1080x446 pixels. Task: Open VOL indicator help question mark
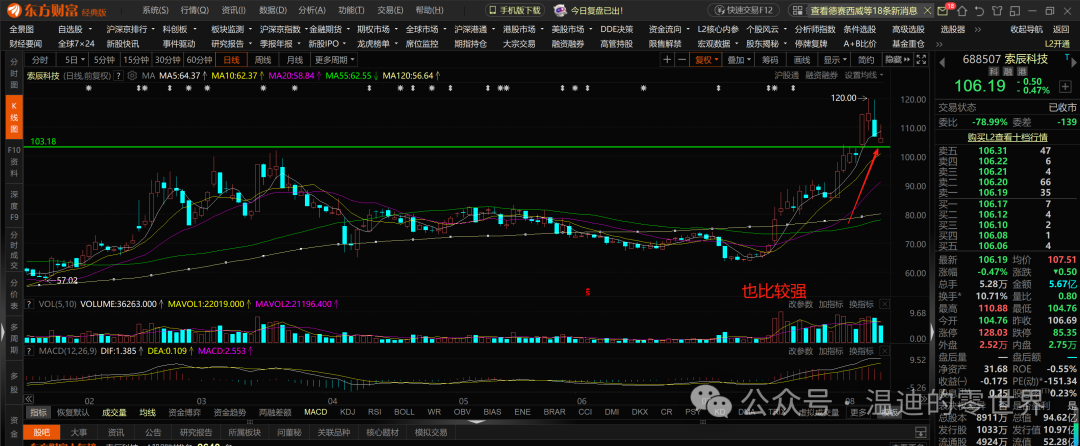point(28,304)
